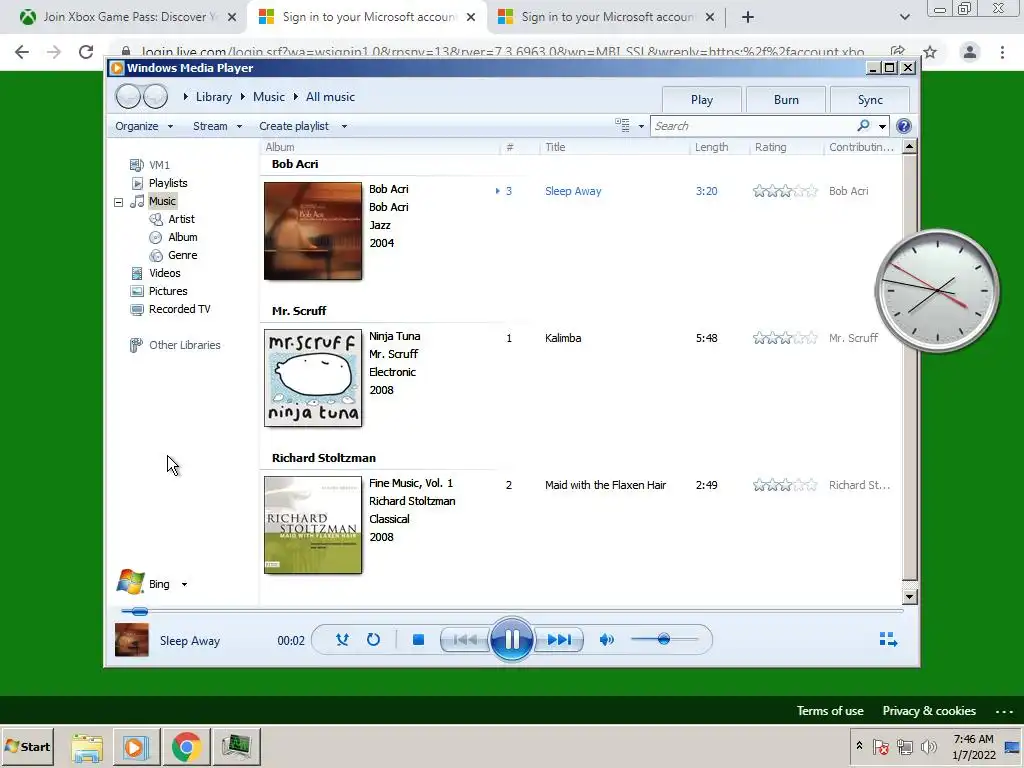Click Media Player taskbar icon
1024x768 pixels.
coord(136,746)
